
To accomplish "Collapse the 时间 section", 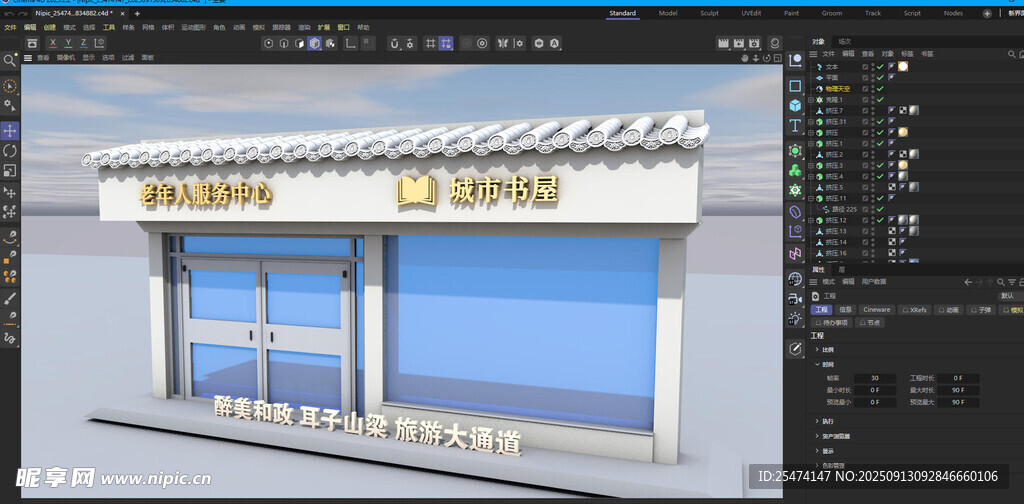I will click(818, 364).
